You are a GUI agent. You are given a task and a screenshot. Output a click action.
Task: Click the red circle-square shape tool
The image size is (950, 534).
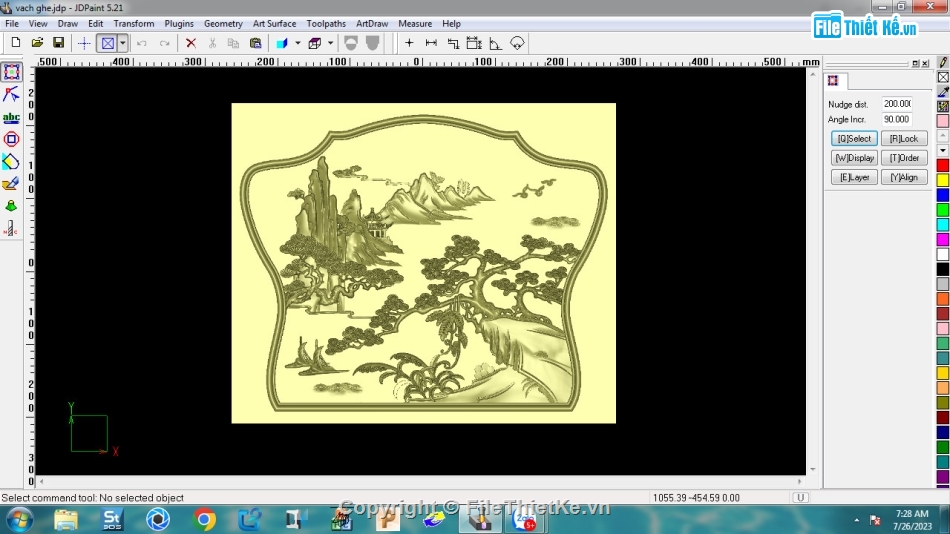pos(12,139)
